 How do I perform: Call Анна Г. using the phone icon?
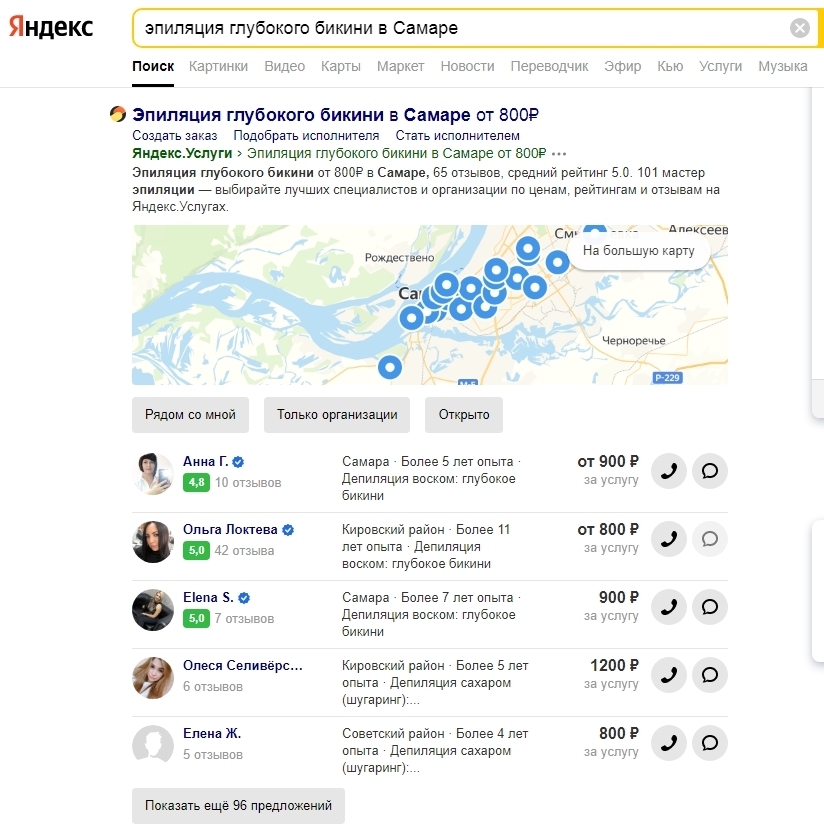coord(669,471)
